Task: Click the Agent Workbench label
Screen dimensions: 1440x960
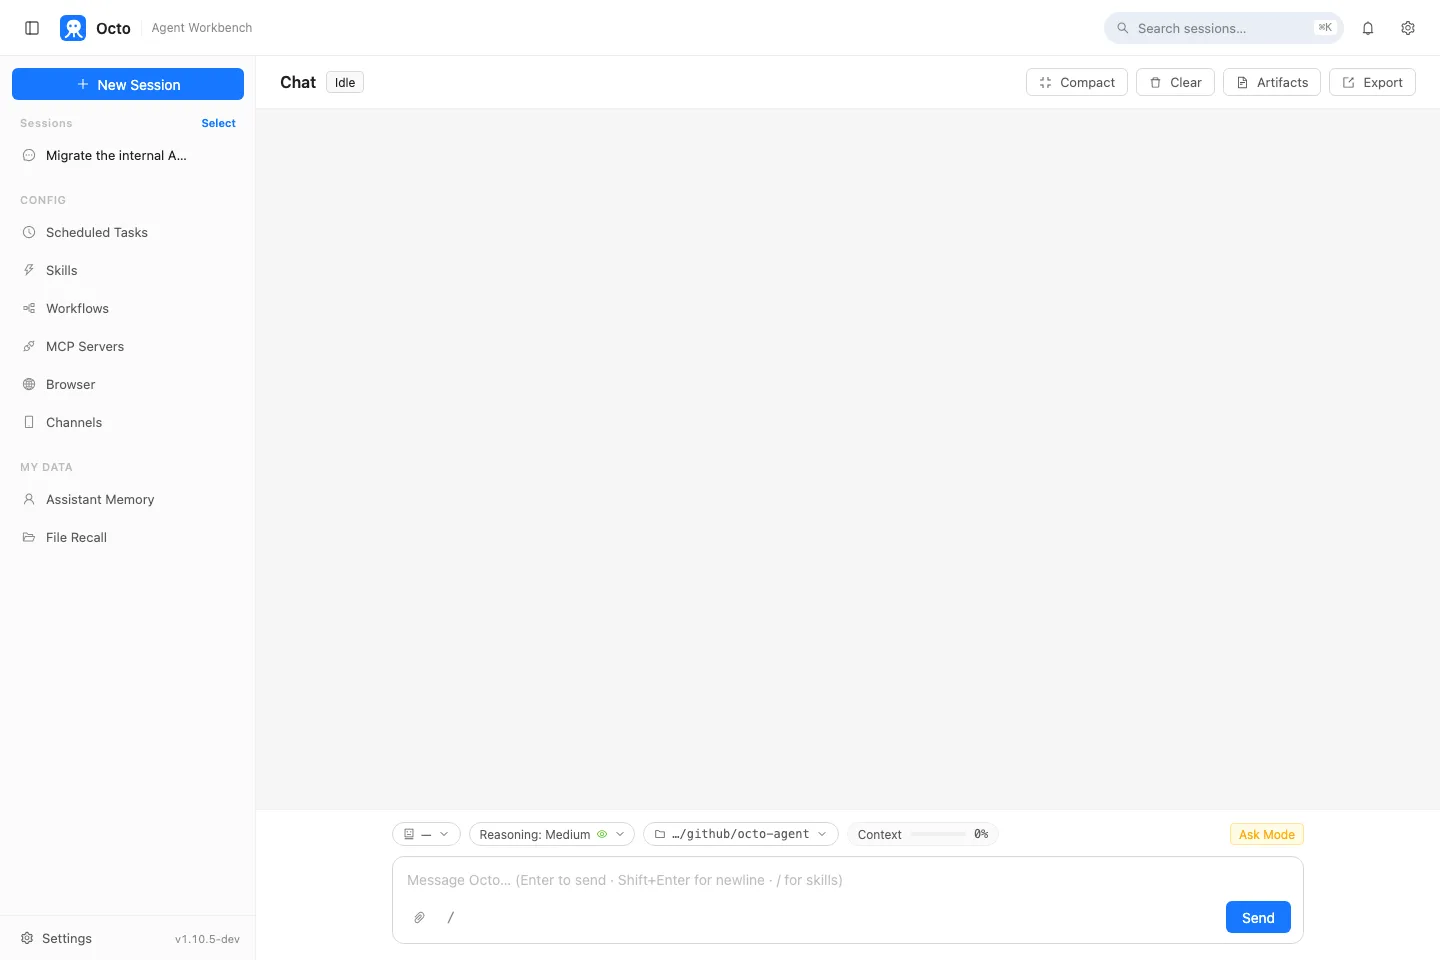Action: tap(202, 28)
